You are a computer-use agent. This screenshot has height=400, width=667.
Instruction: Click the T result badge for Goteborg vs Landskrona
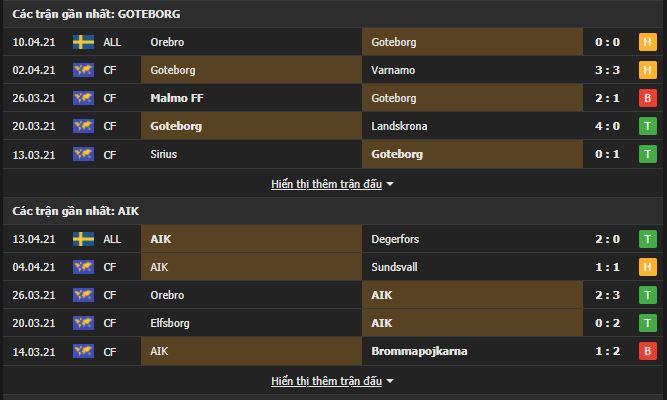tap(646, 127)
